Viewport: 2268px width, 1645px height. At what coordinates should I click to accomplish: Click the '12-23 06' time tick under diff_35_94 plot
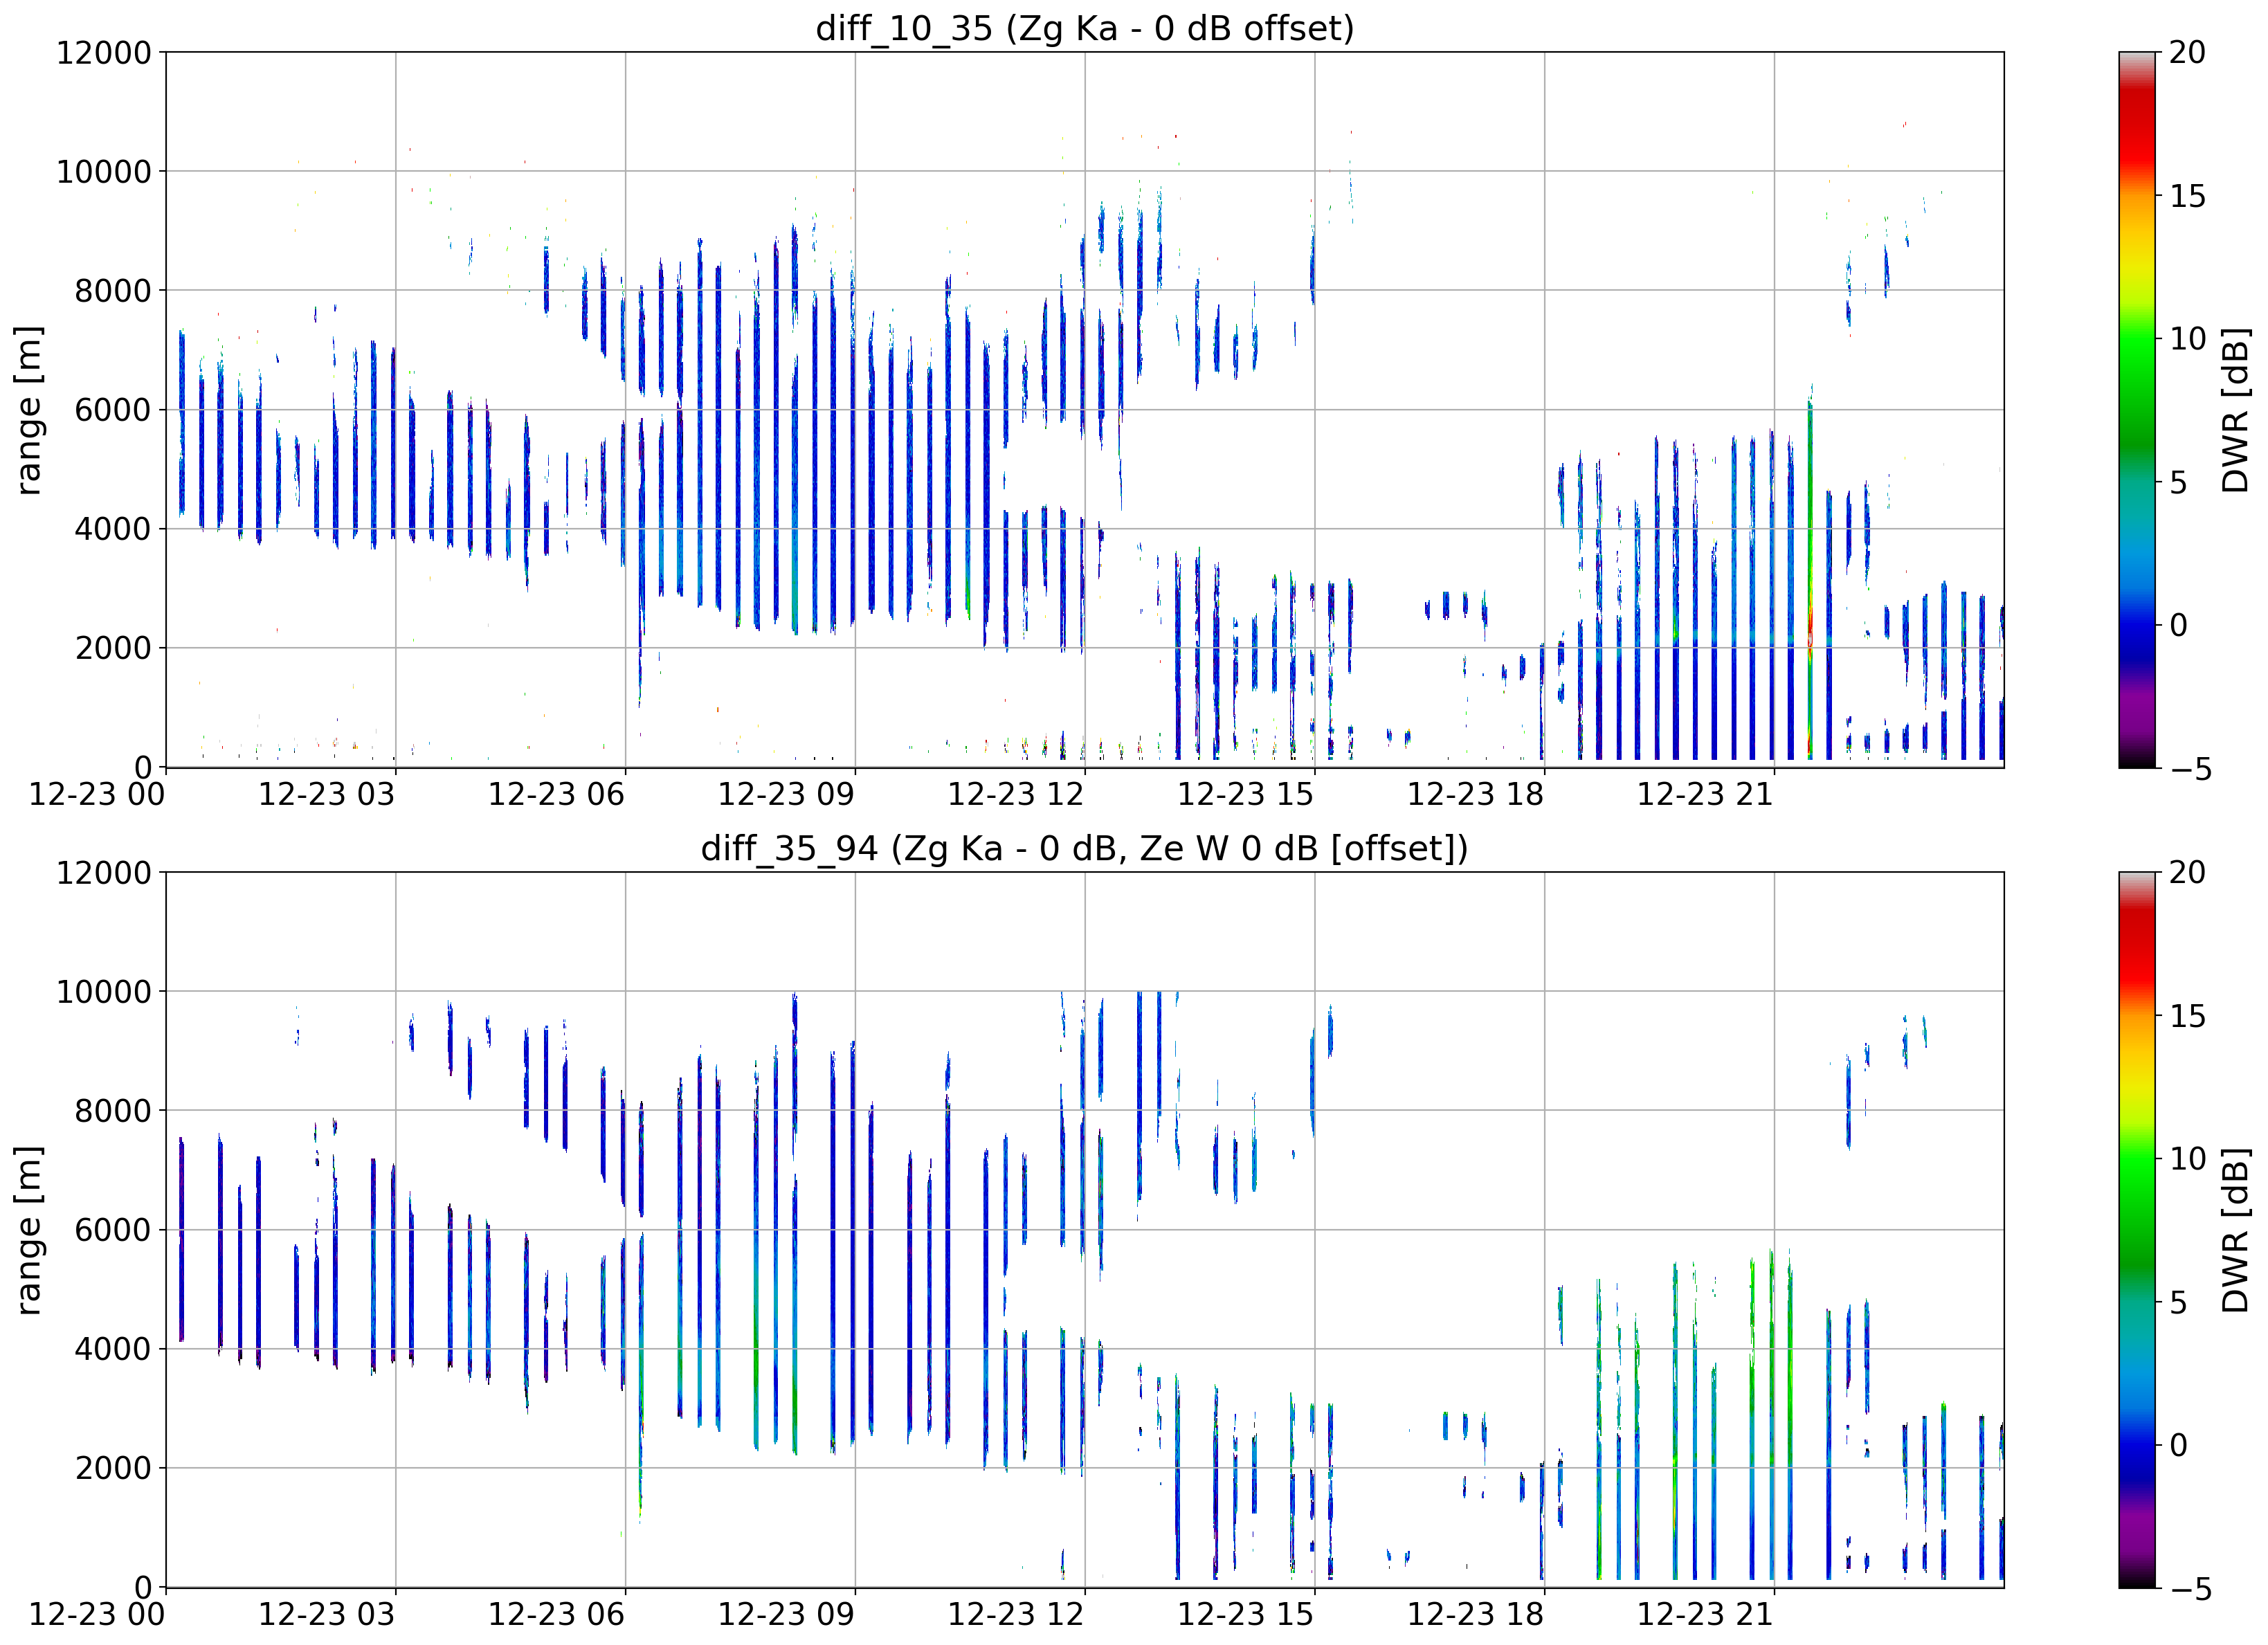pyautogui.click(x=556, y=1614)
